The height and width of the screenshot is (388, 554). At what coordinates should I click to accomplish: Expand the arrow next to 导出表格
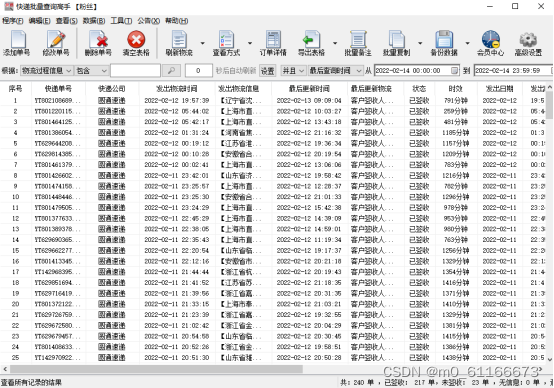335,43
